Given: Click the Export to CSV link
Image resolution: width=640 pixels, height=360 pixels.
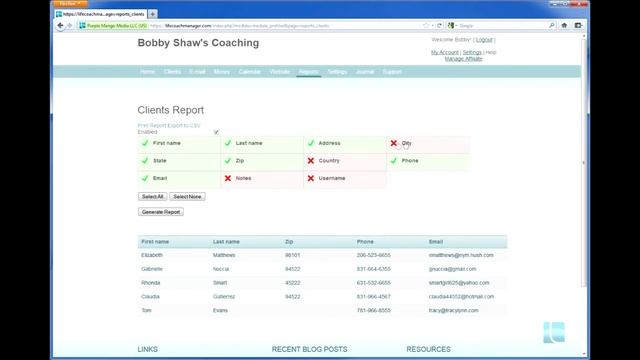Looking at the screenshot, I should [184, 126].
